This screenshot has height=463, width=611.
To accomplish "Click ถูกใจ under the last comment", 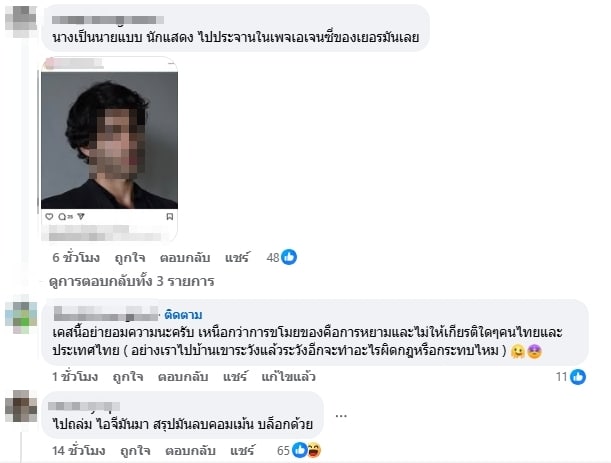I will click(135, 451).
